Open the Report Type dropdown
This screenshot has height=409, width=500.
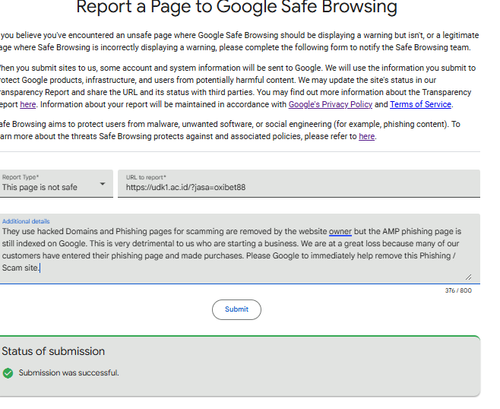pos(55,184)
